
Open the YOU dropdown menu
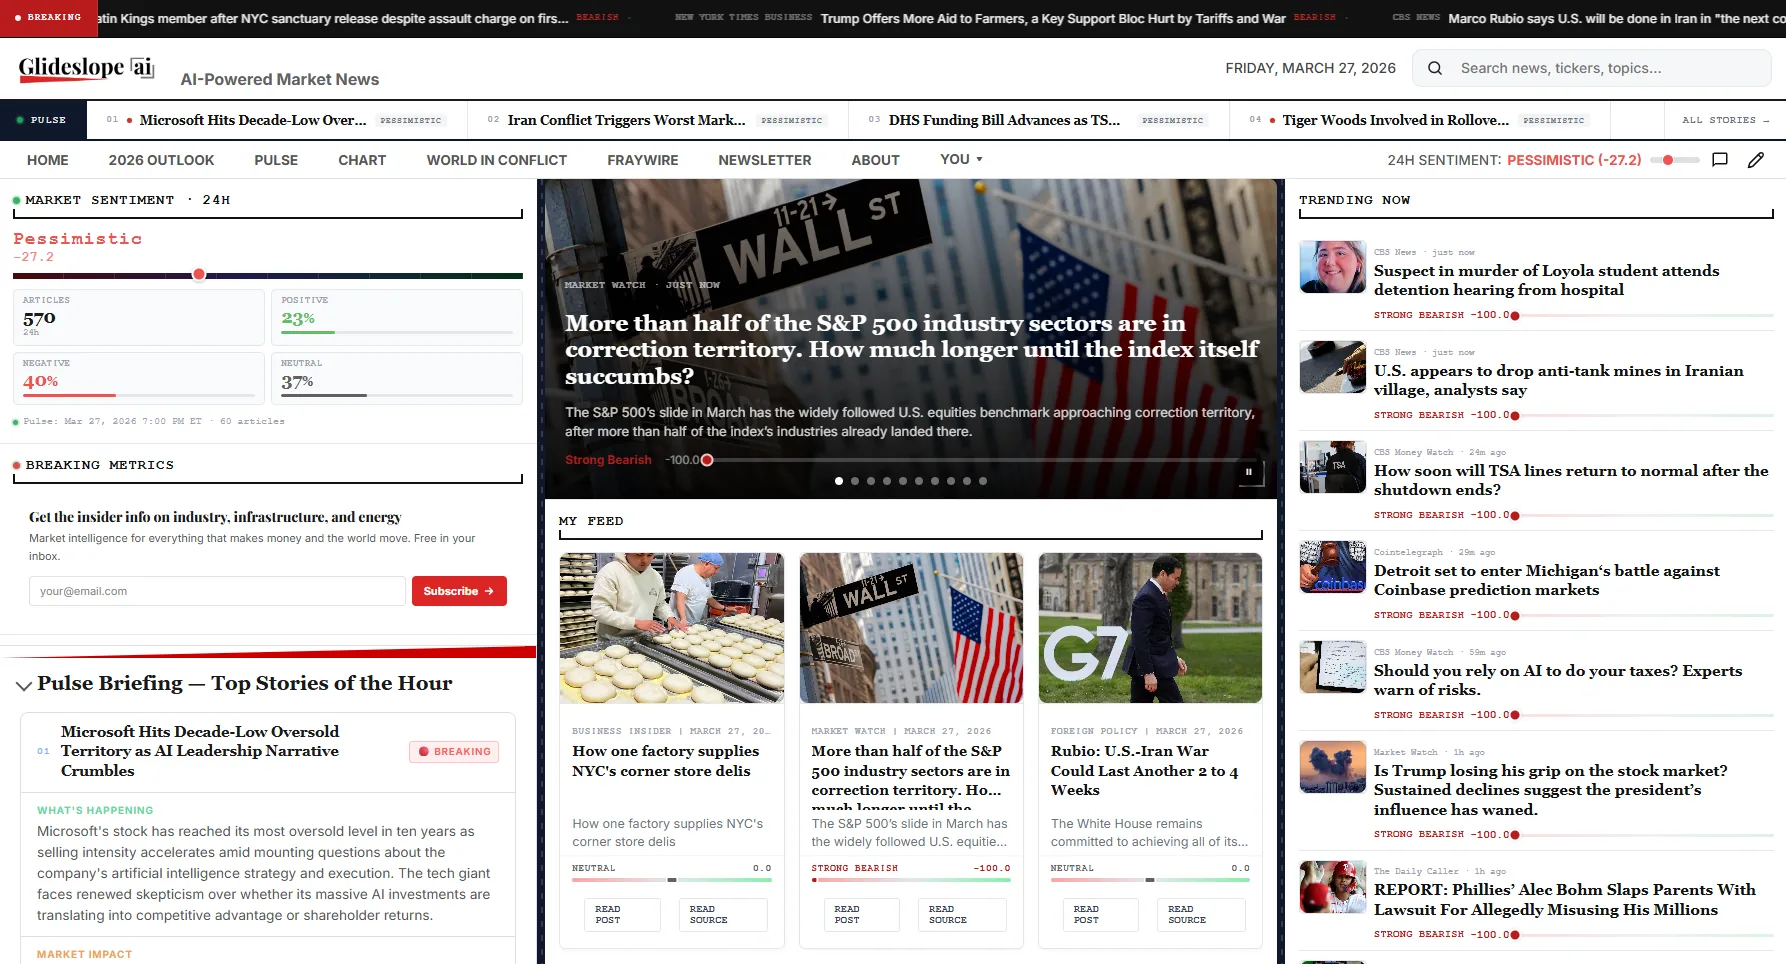coord(961,159)
